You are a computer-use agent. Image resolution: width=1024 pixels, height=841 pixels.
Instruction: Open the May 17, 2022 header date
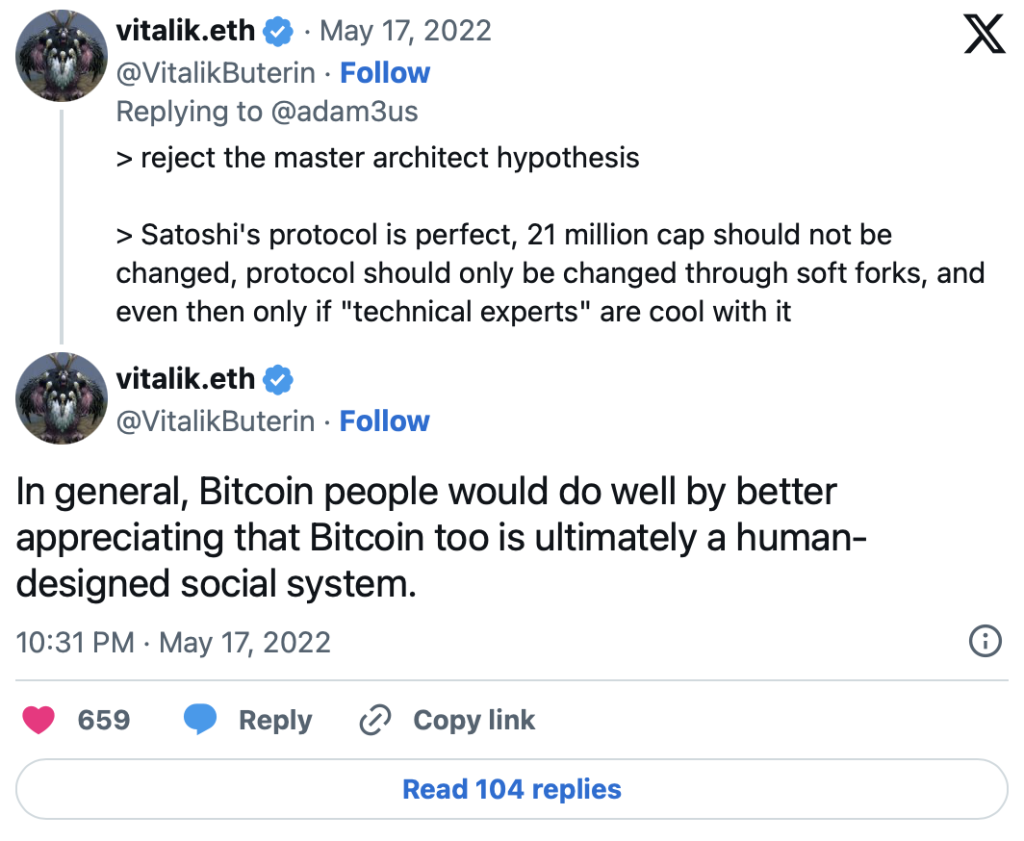(406, 31)
